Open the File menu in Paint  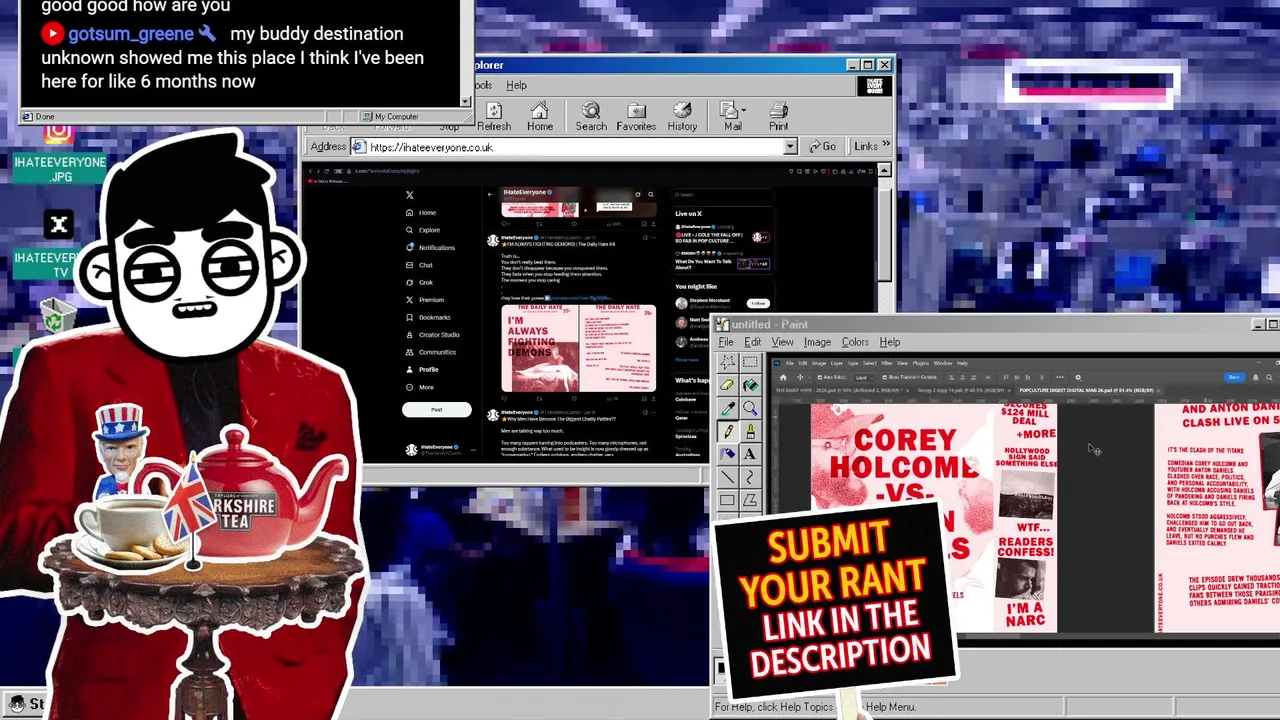(x=726, y=342)
